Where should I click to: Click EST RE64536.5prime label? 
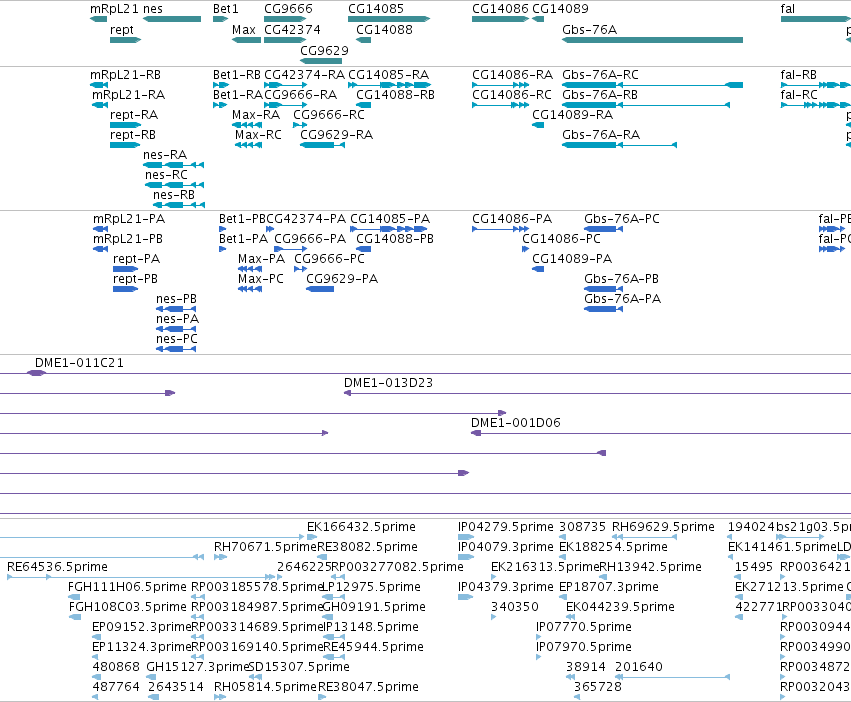tap(58, 567)
